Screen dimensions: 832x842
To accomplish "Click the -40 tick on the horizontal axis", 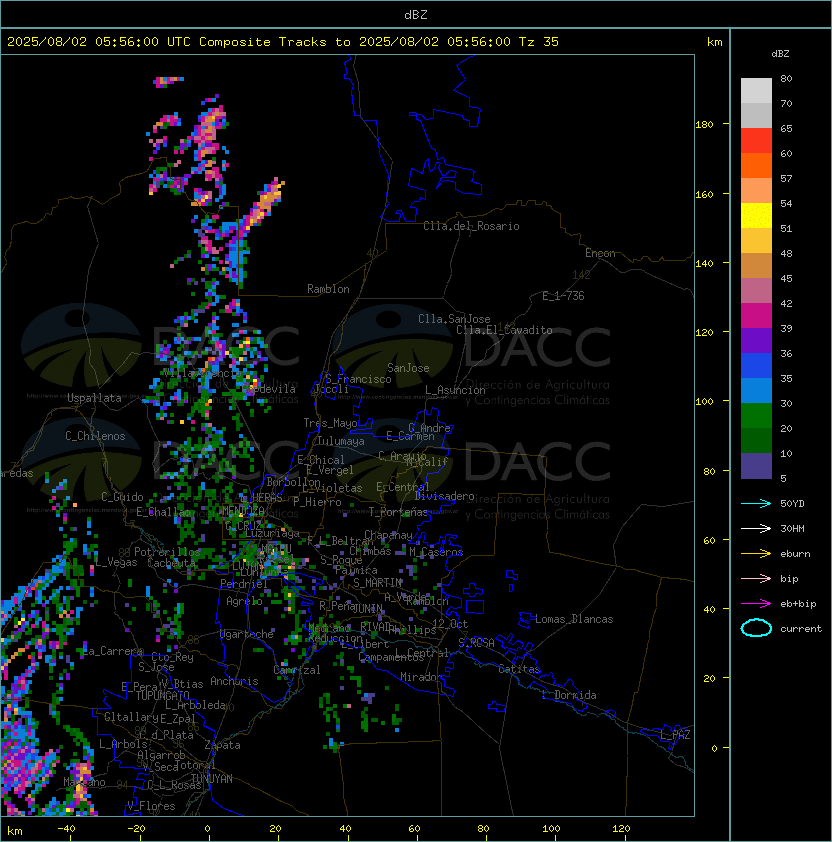I will [x=66, y=829].
